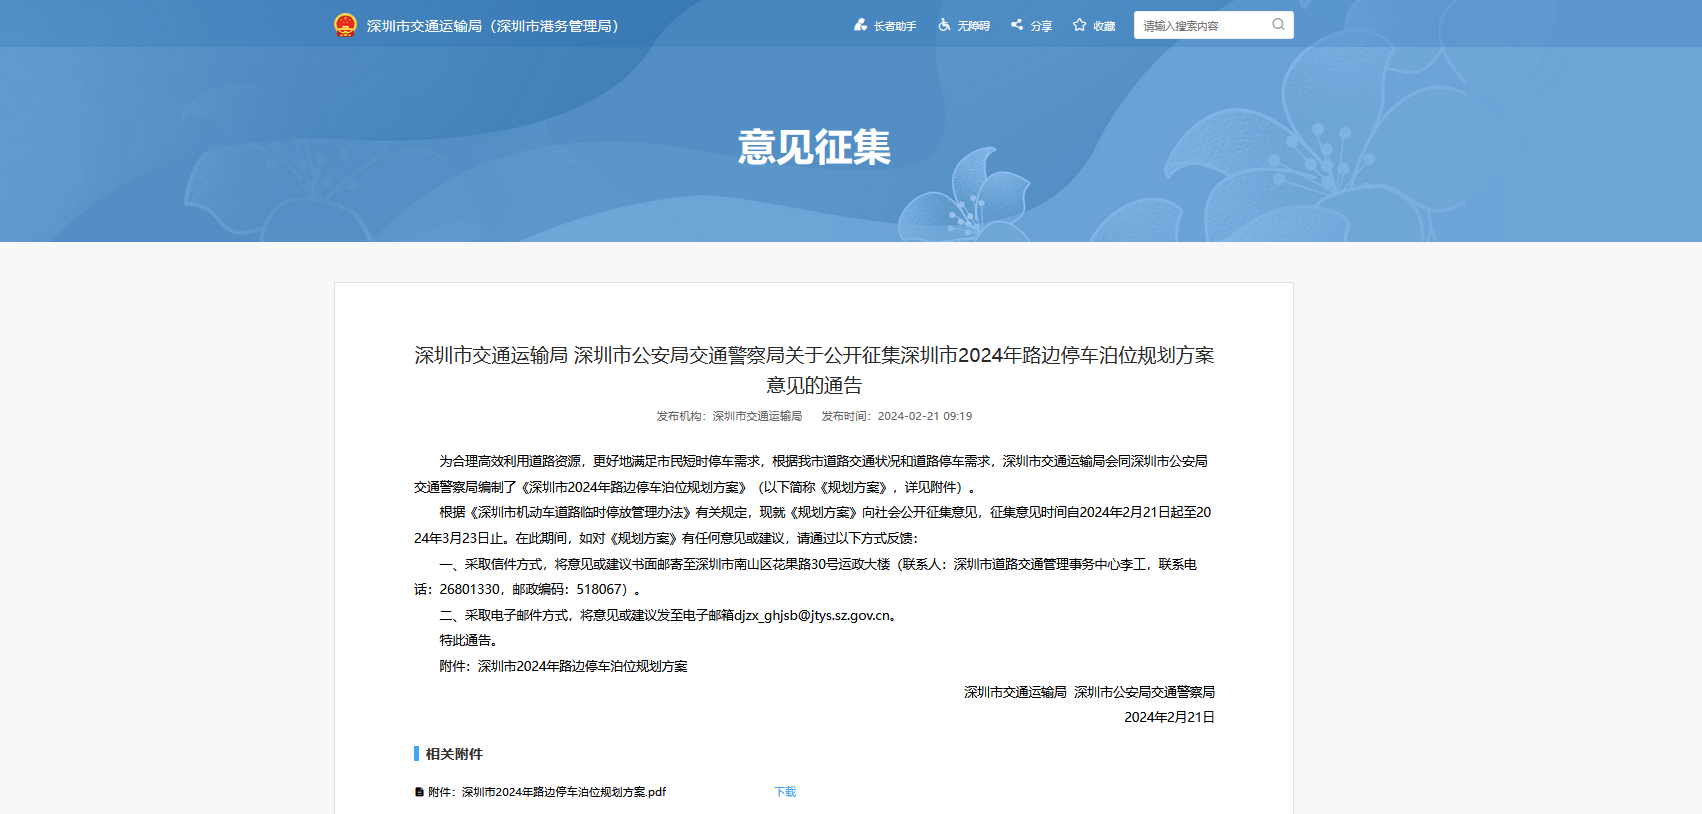The width and height of the screenshot is (1702, 814).
Task: Open attachment 深圳市2024年路边停车泊位规划方案.pdf
Action: click(547, 792)
